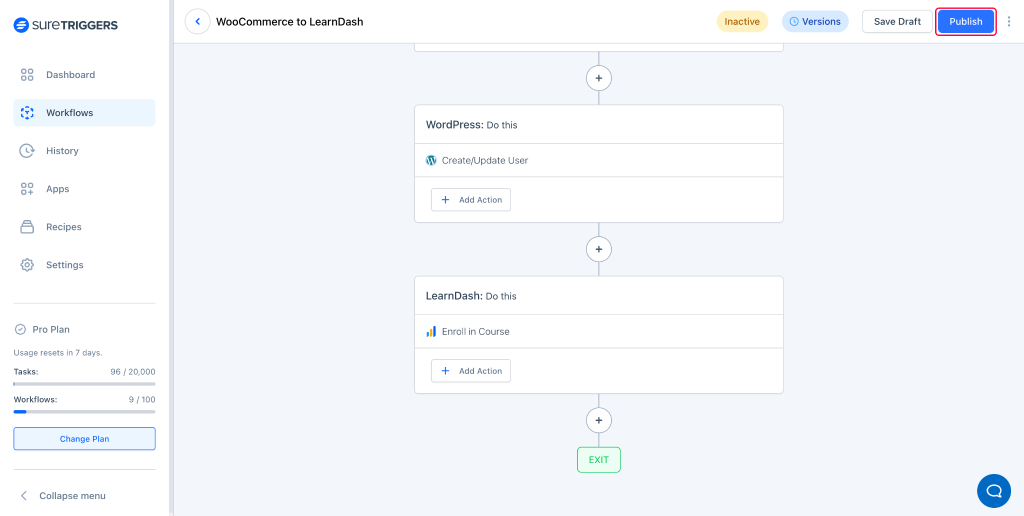Click the SureTriggers logo
The width and height of the screenshot is (1024, 516).
[x=65, y=25]
